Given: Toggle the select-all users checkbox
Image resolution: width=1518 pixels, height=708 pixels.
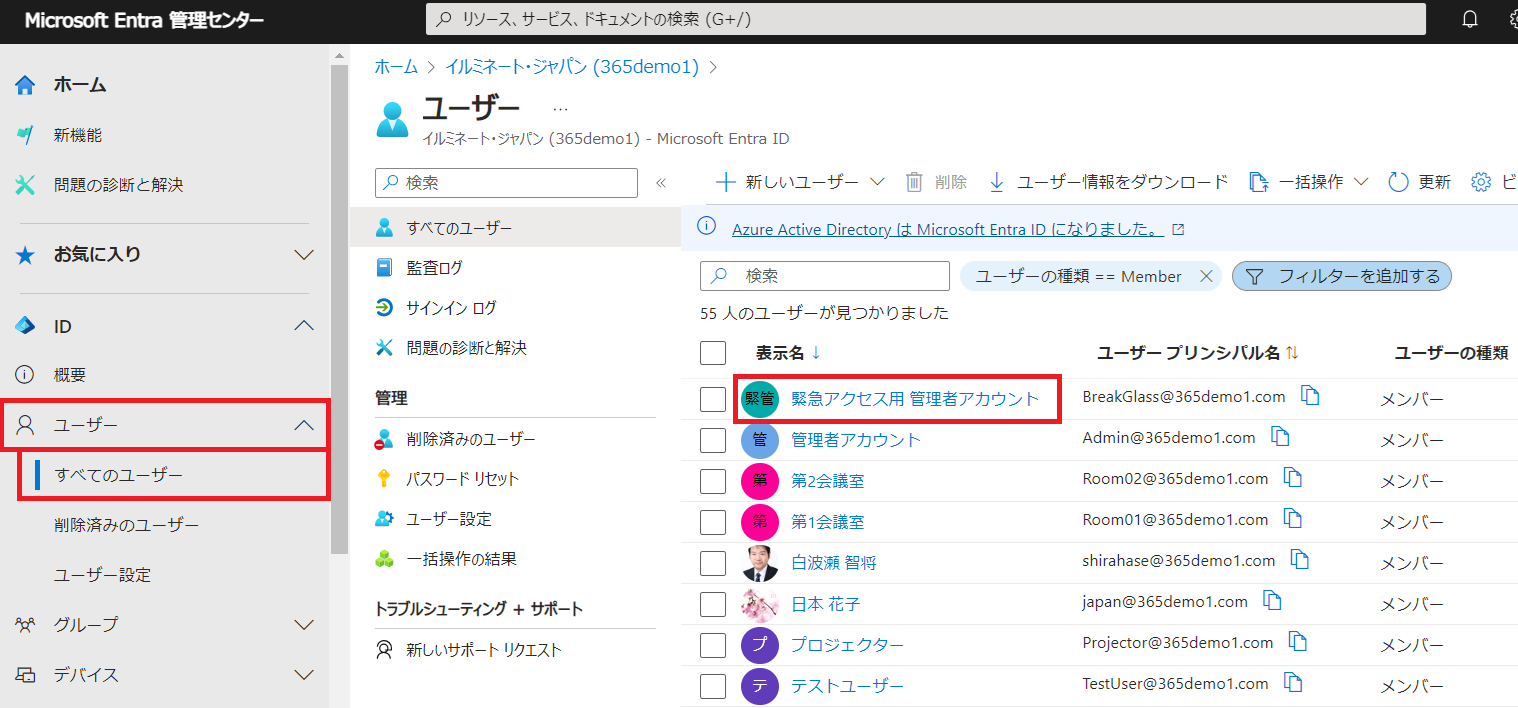Looking at the screenshot, I should coord(713,353).
